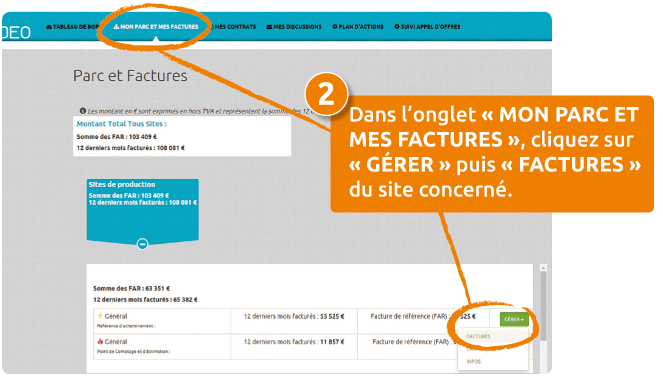Click '12 derniers mois facturés : 65 382 €'

(x=145, y=299)
